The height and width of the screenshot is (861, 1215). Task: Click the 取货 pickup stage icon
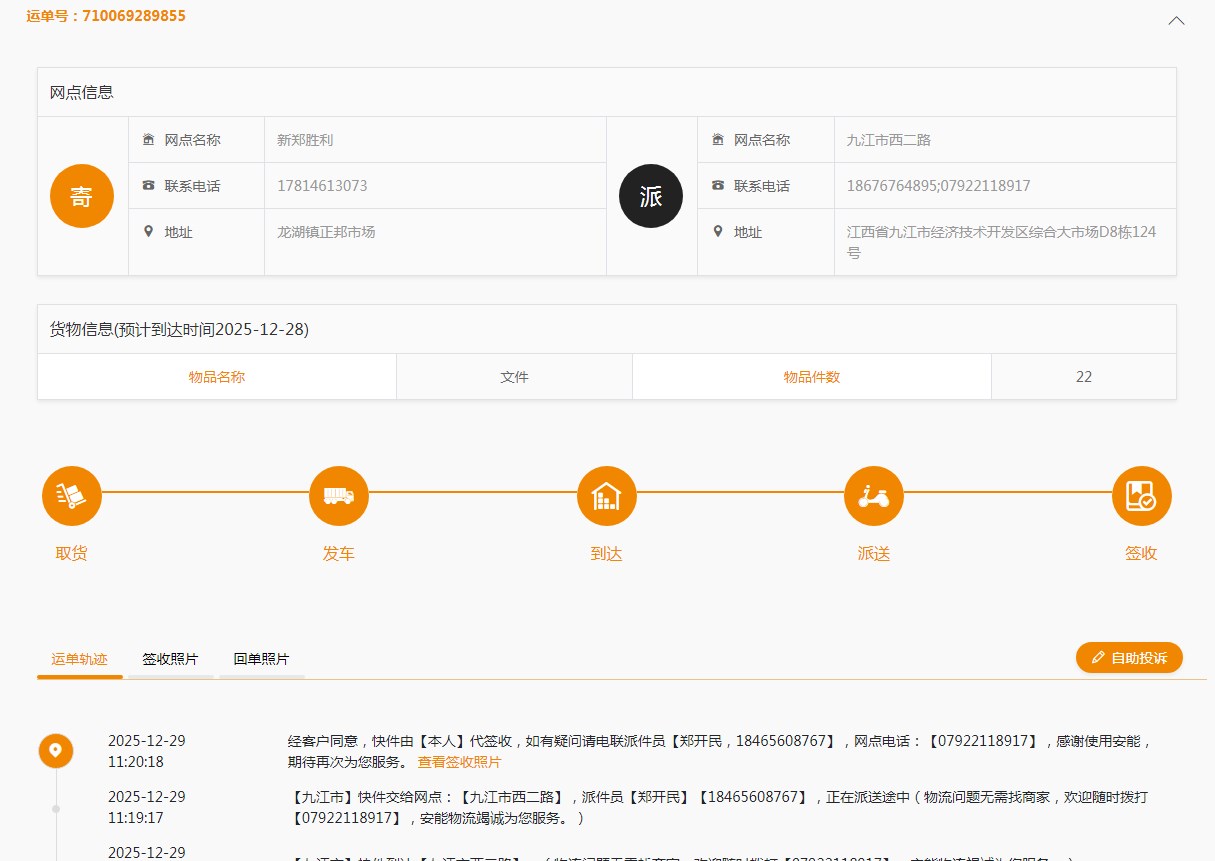pos(72,496)
